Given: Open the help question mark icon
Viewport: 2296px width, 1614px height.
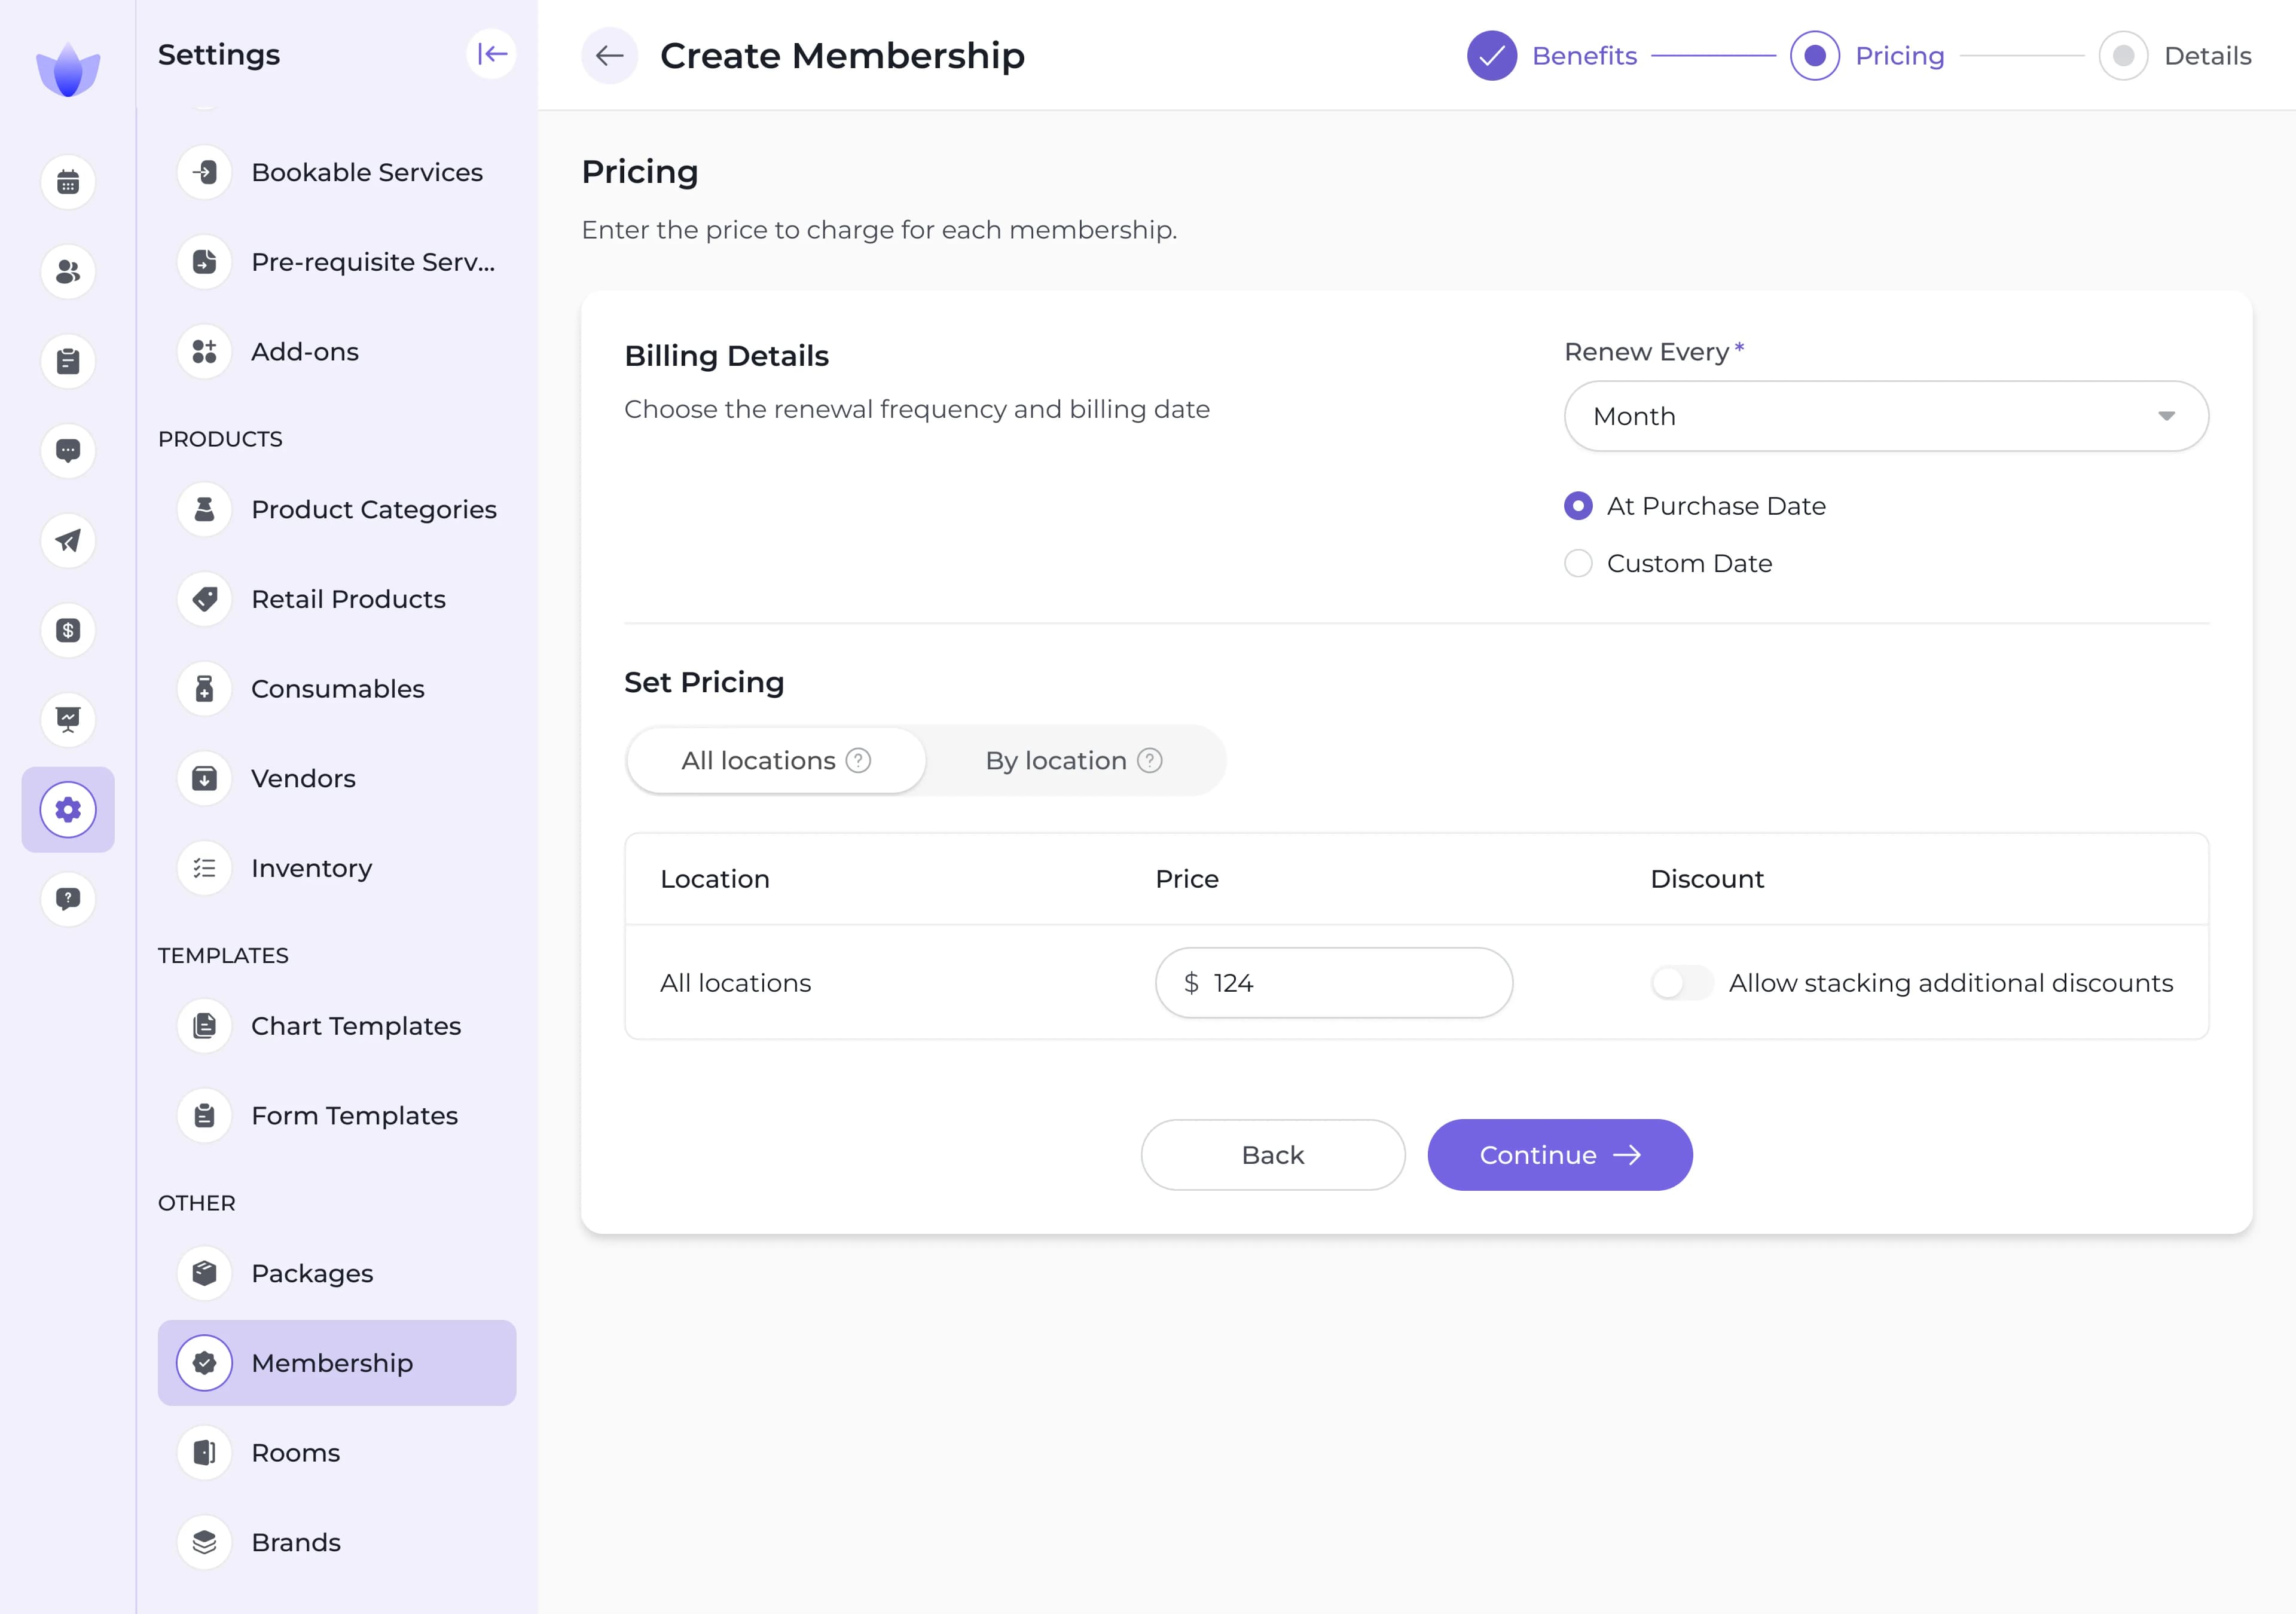Looking at the screenshot, I should point(67,898).
